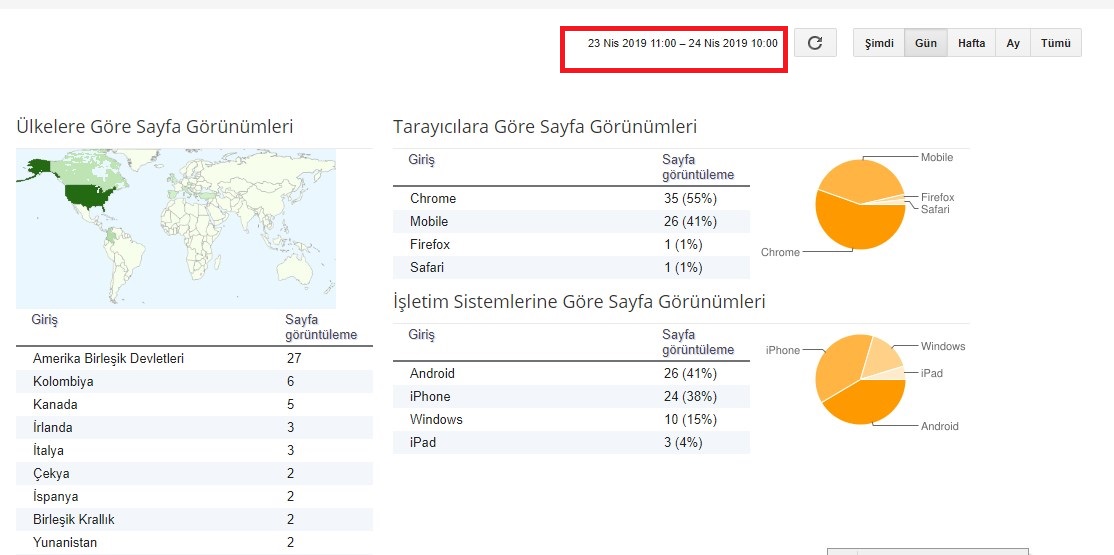Click the Firefox row in browser table
1114x555 pixels.
571,244
